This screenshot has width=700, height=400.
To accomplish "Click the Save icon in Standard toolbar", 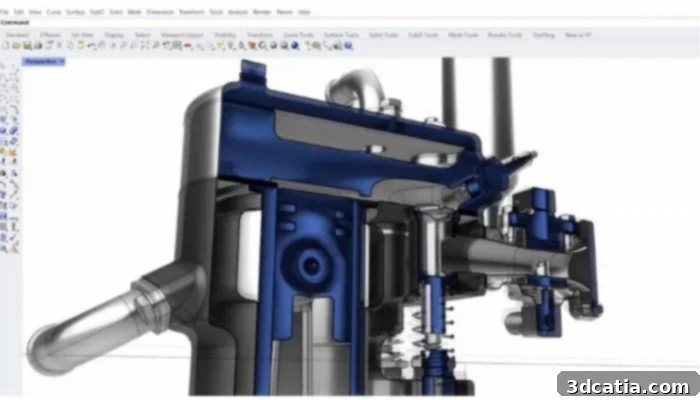I will tap(27, 46).
